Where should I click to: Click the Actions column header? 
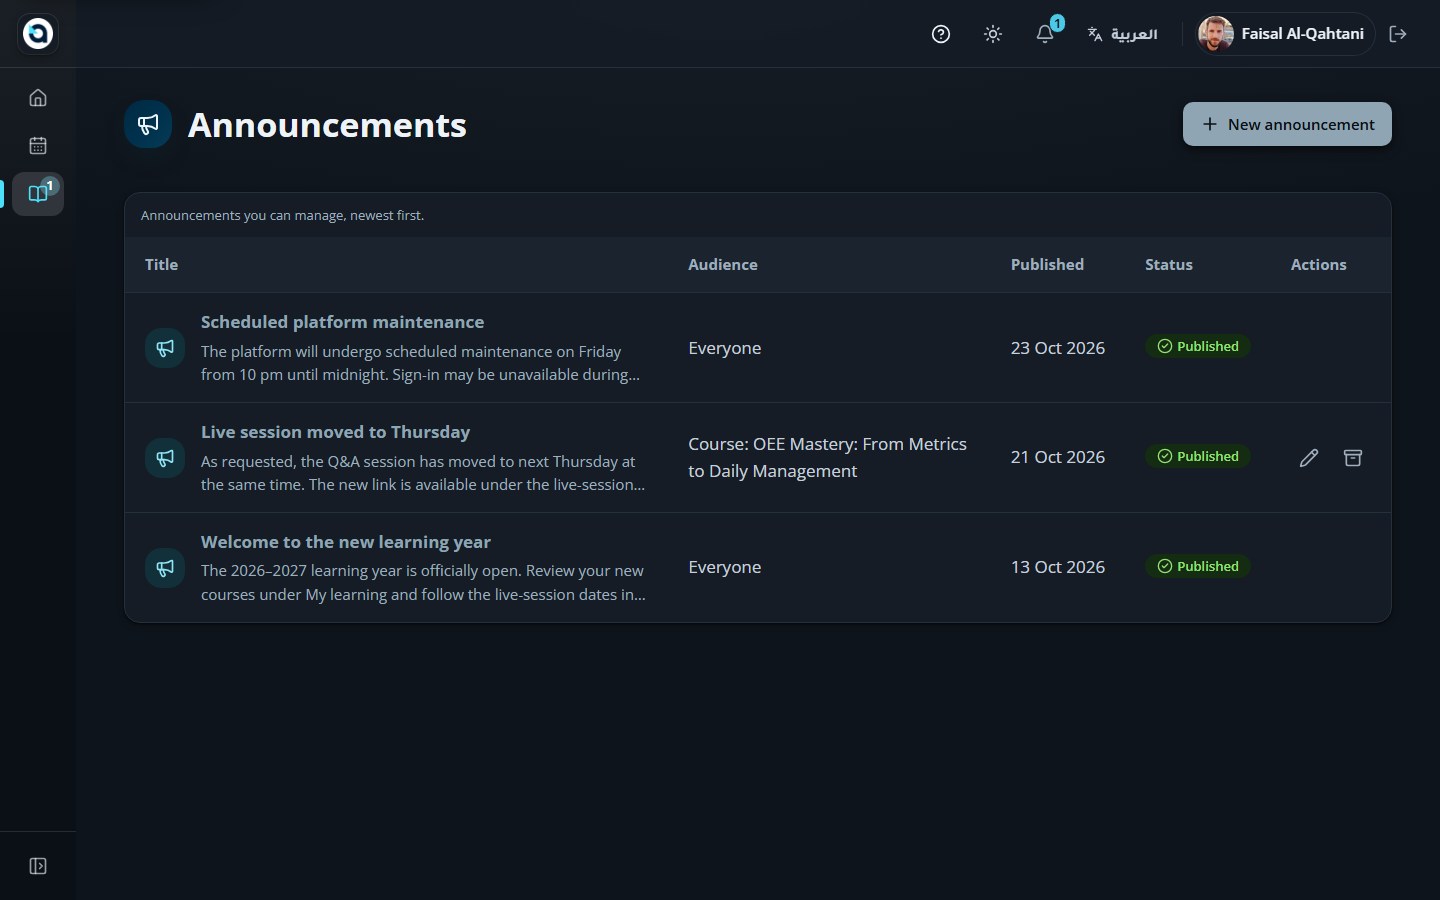[1318, 265]
